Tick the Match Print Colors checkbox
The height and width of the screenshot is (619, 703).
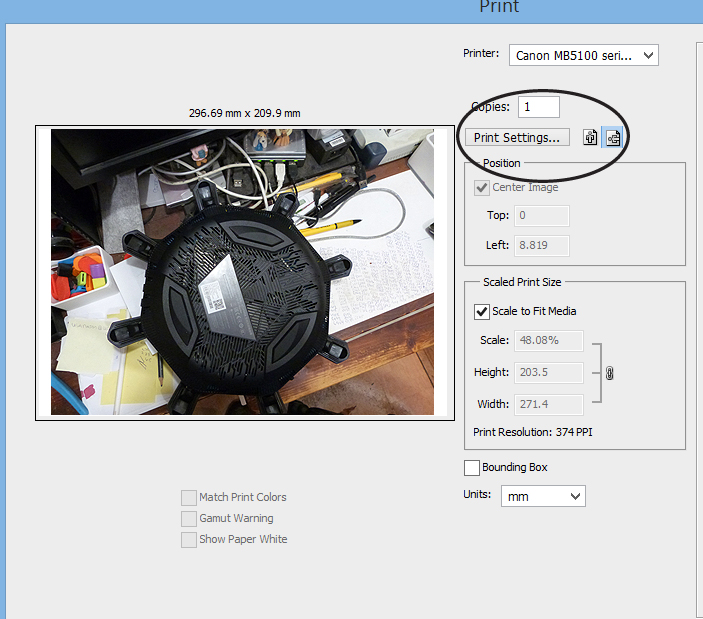click(189, 497)
